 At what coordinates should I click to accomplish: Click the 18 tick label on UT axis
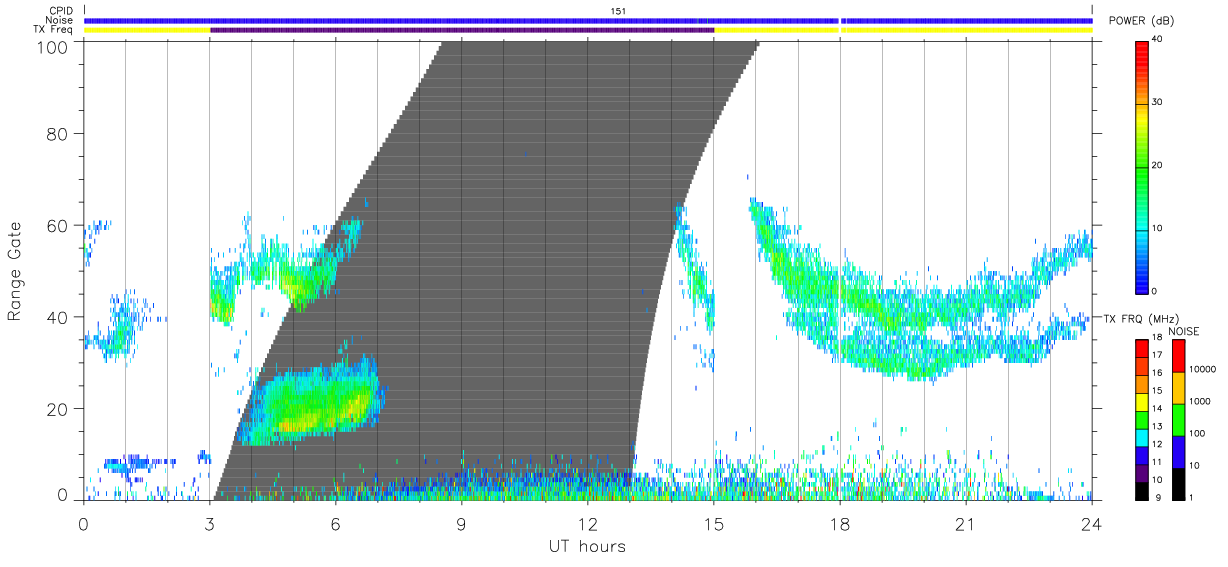click(x=839, y=523)
